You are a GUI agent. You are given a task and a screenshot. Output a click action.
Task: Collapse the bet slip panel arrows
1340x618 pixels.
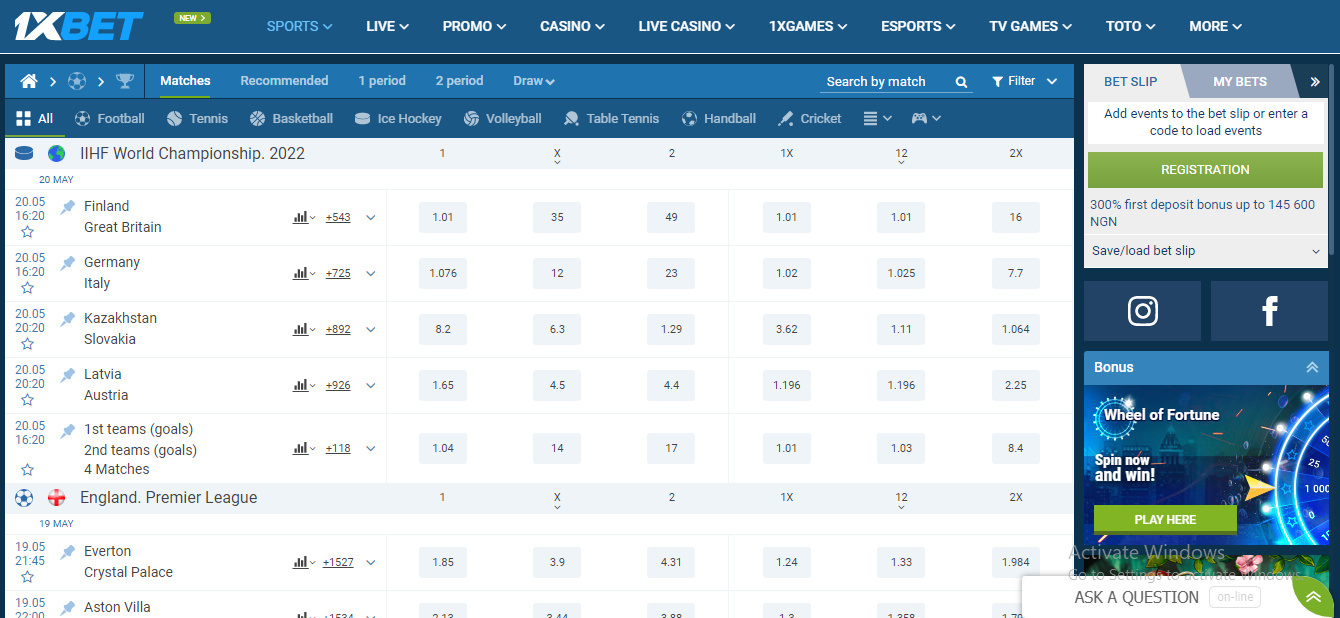pos(1315,82)
